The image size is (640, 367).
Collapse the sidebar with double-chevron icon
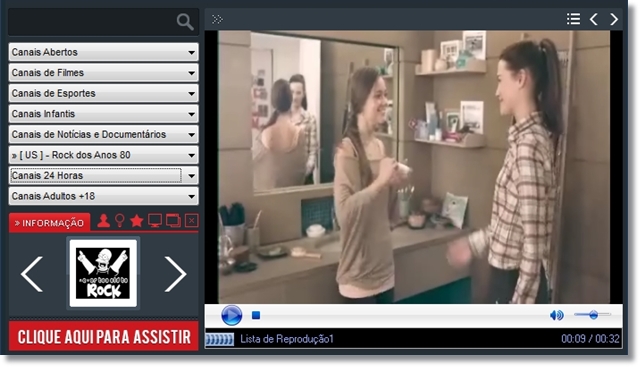(217, 19)
